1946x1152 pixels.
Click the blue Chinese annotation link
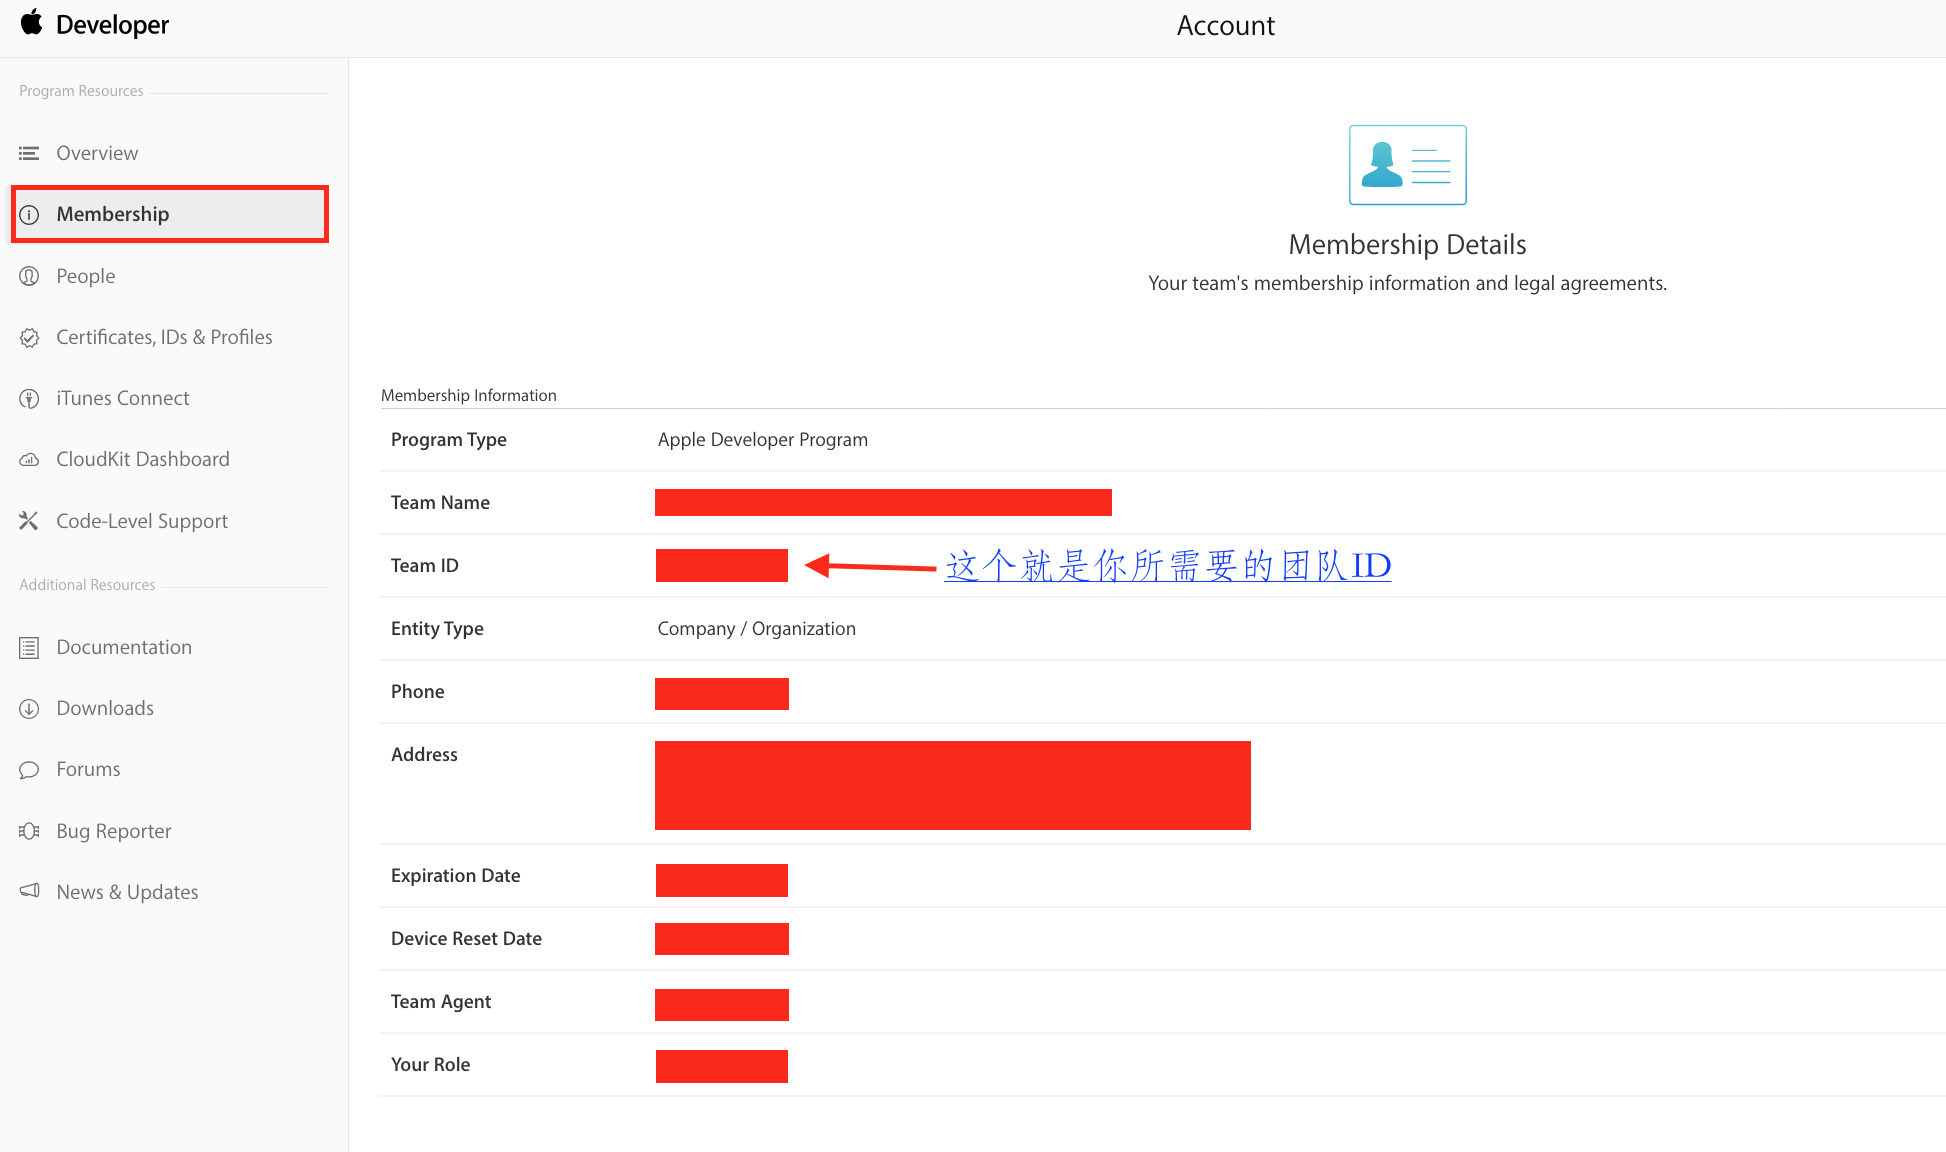pyautogui.click(x=1167, y=566)
